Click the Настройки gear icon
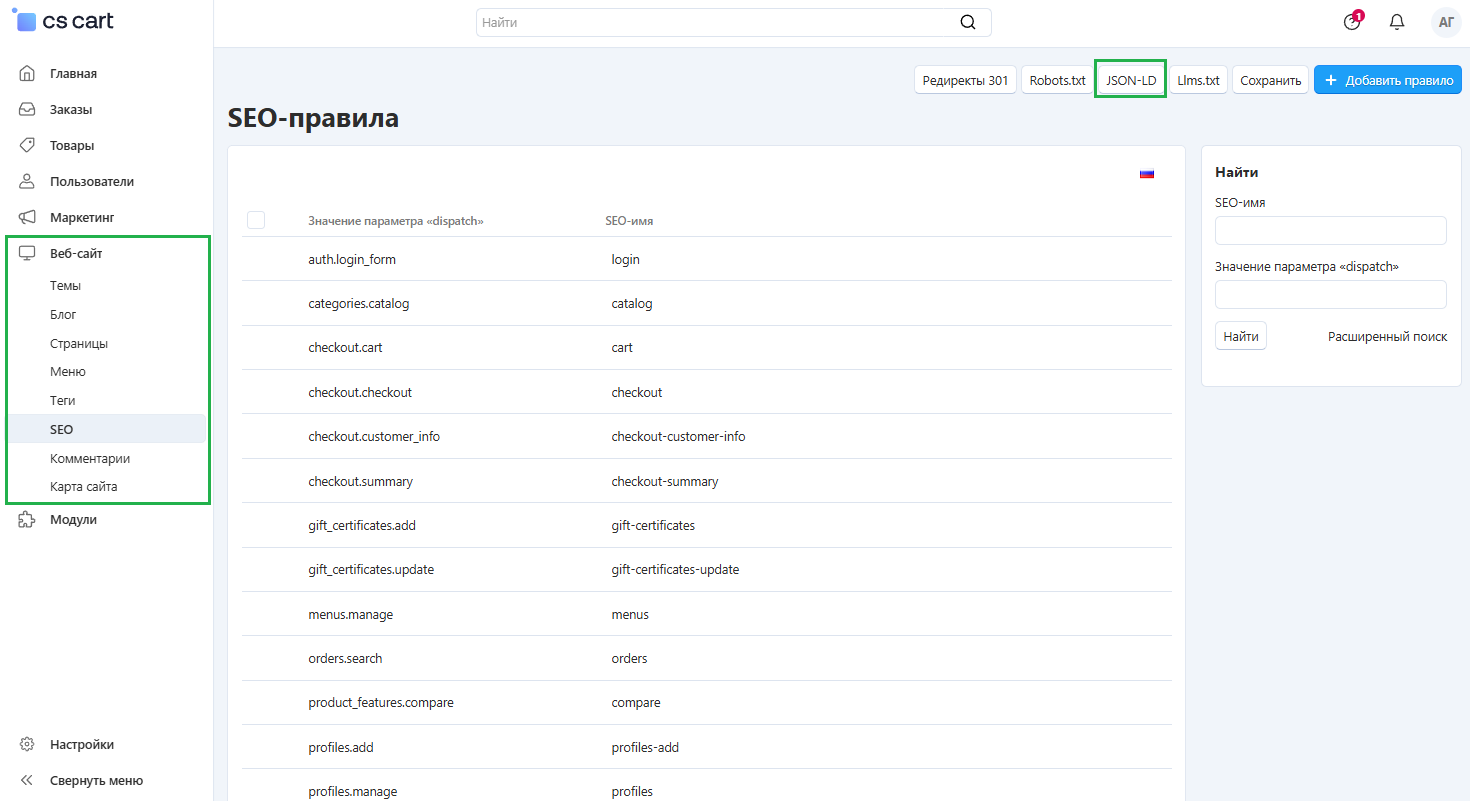The height and width of the screenshot is (801, 1470). (28, 744)
